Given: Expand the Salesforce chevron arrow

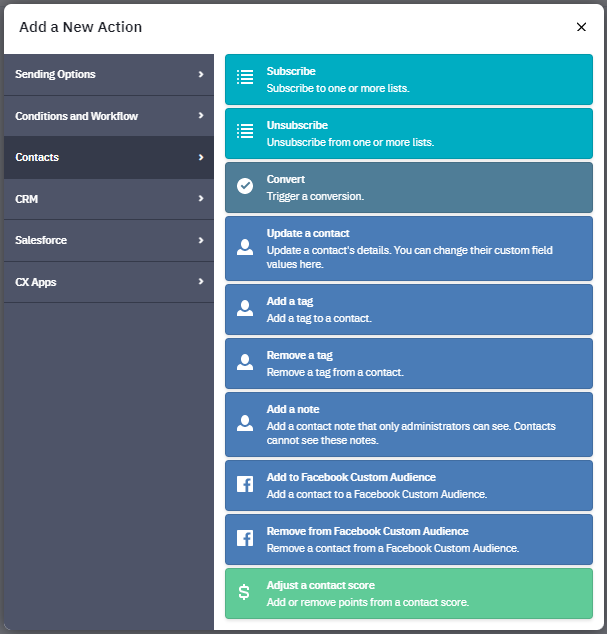Looking at the screenshot, I should 201,240.
